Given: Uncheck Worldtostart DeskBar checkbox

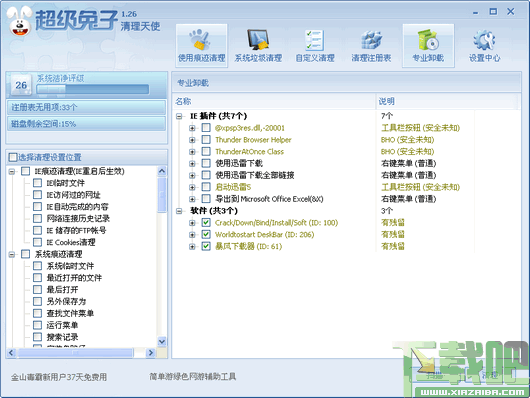Looking at the screenshot, I should click(206, 234).
